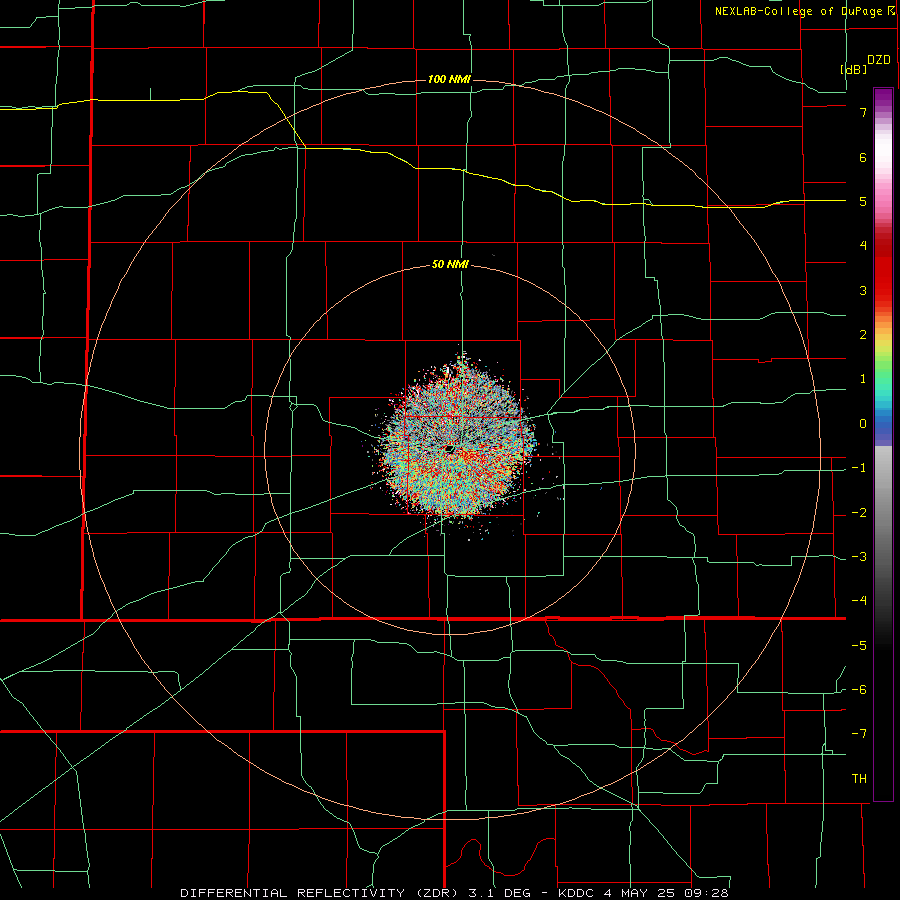Click the -6 value on the color scale

tap(859, 690)
